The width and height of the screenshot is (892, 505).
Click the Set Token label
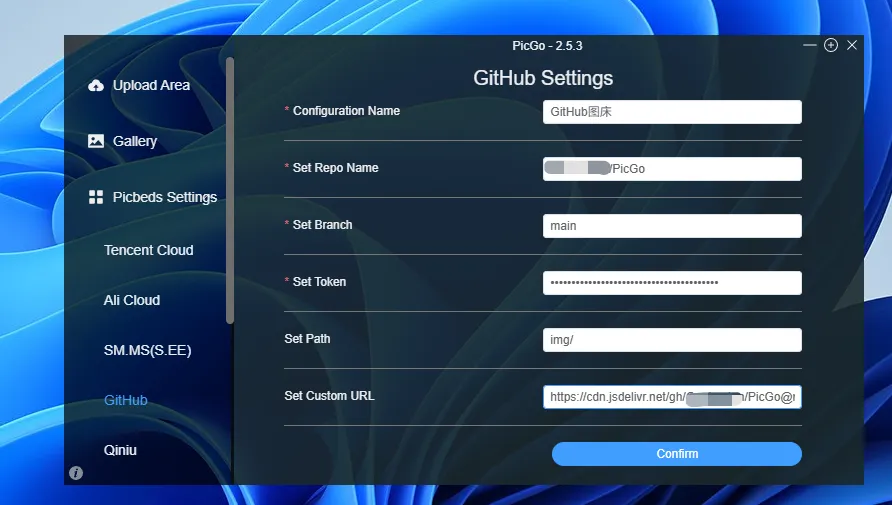tap(319, 282)
